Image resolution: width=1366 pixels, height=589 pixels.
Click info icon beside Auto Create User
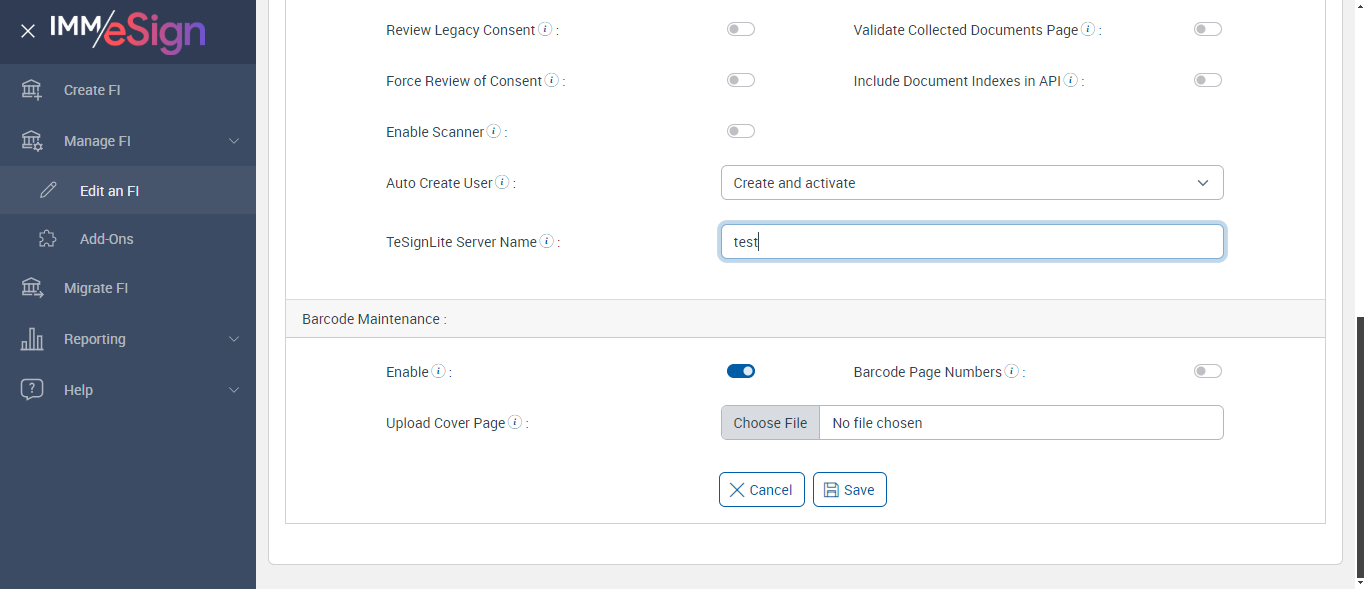tap(502, 183)
